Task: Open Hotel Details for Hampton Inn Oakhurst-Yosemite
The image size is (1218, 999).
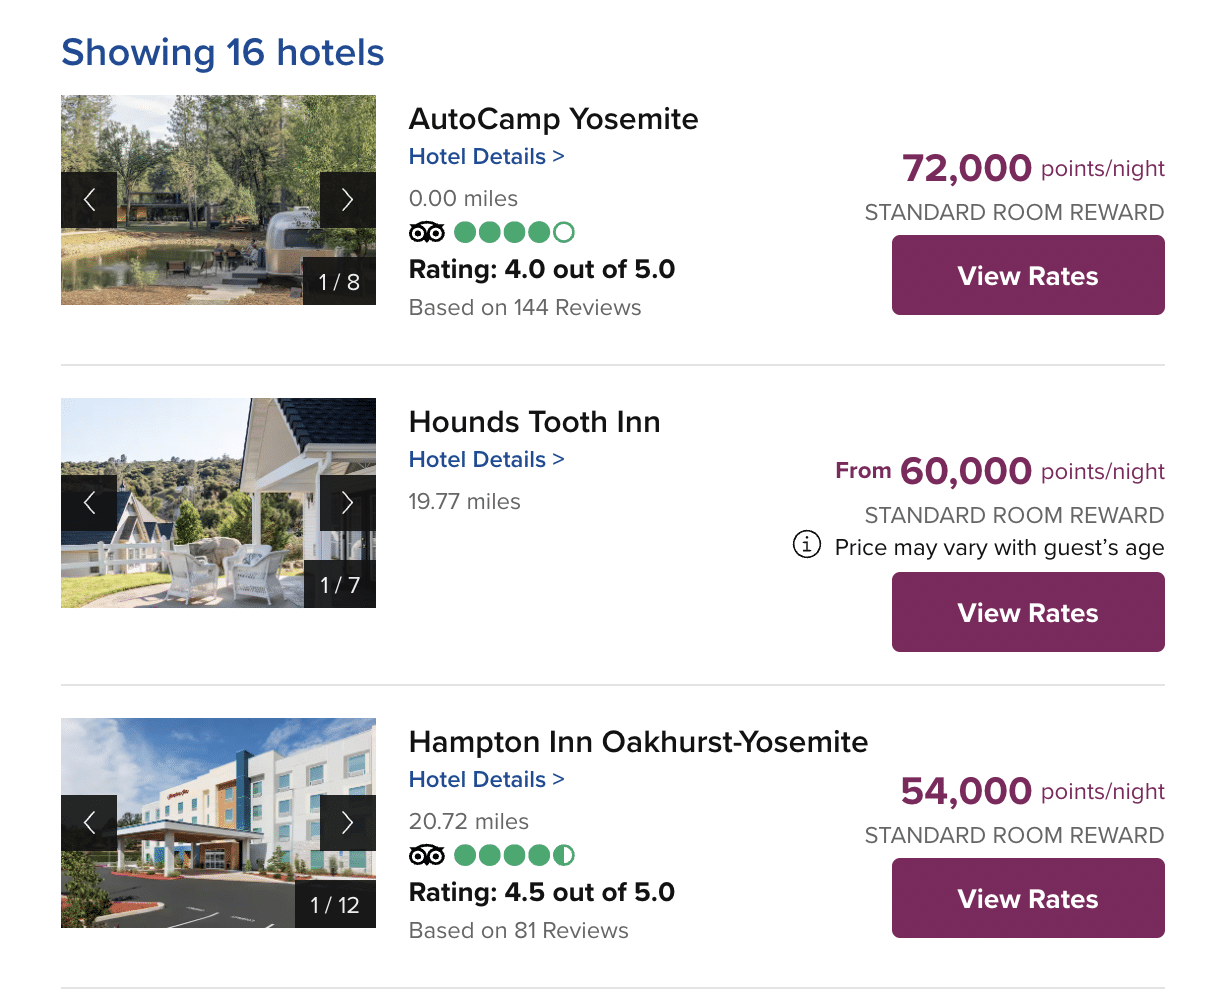Action: 486,780
